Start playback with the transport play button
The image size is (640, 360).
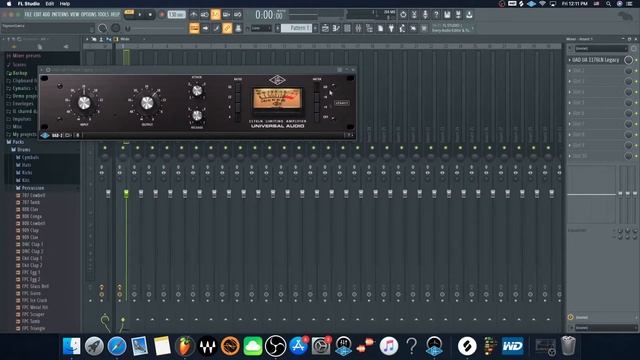click(140, 15)
